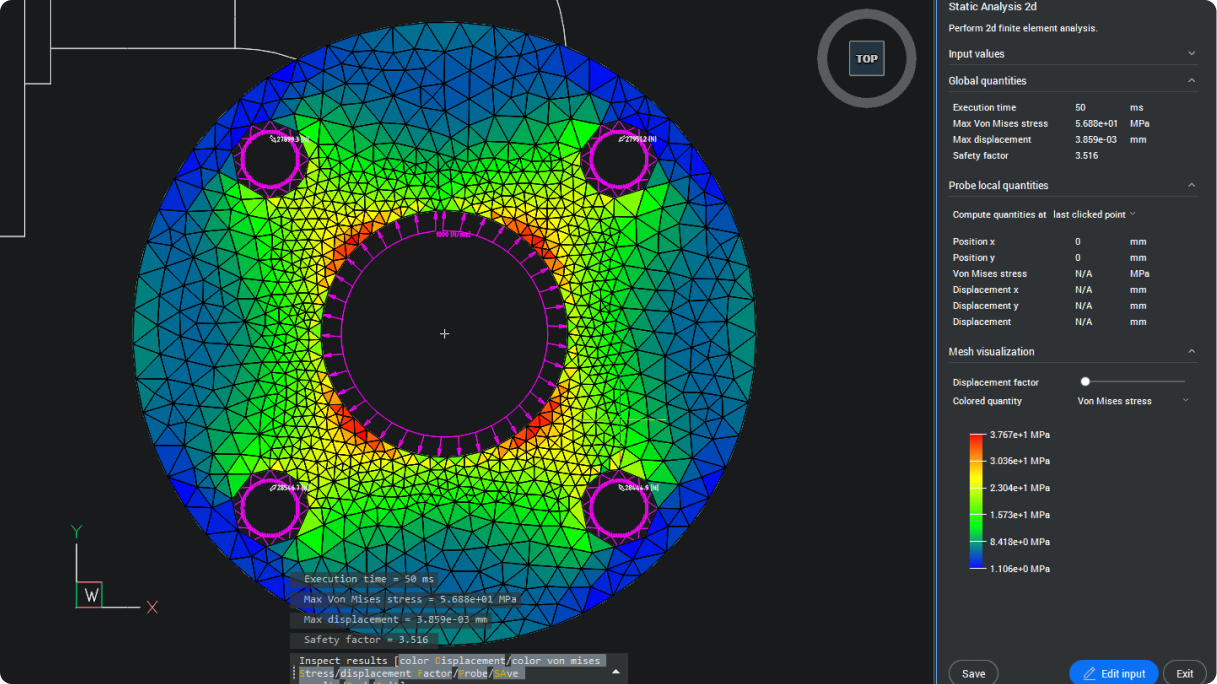The height and width of the screenshot is (684, 1217).
Task: Click the dotted grip beside the command line
Action: coord(294,670)
